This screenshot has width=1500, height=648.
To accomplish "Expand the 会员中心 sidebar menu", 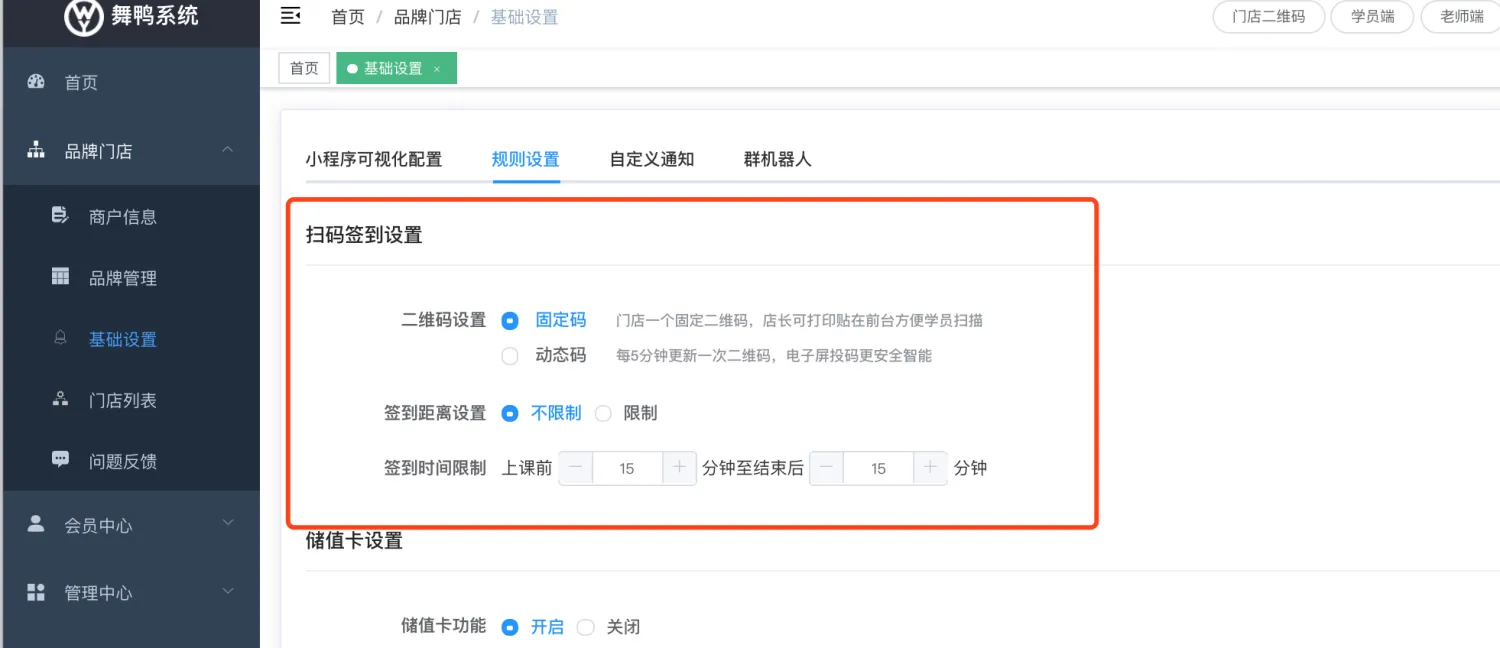I will point(228,523).
